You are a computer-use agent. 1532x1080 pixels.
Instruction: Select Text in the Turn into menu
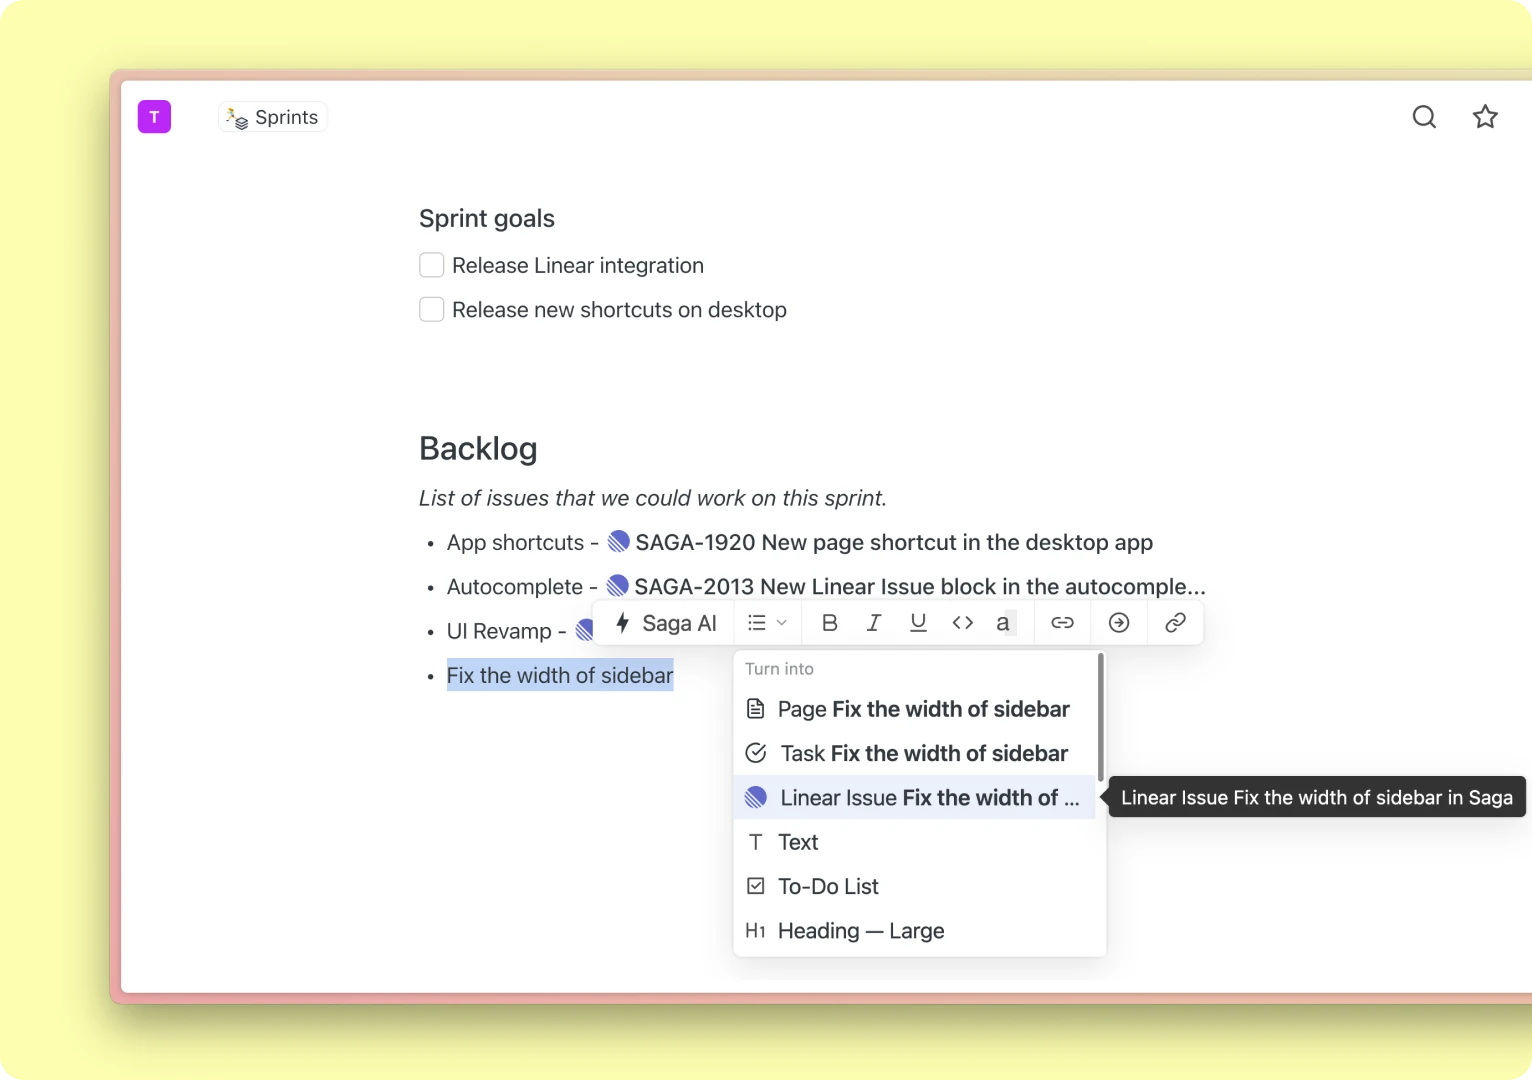[x=797, y=841]
